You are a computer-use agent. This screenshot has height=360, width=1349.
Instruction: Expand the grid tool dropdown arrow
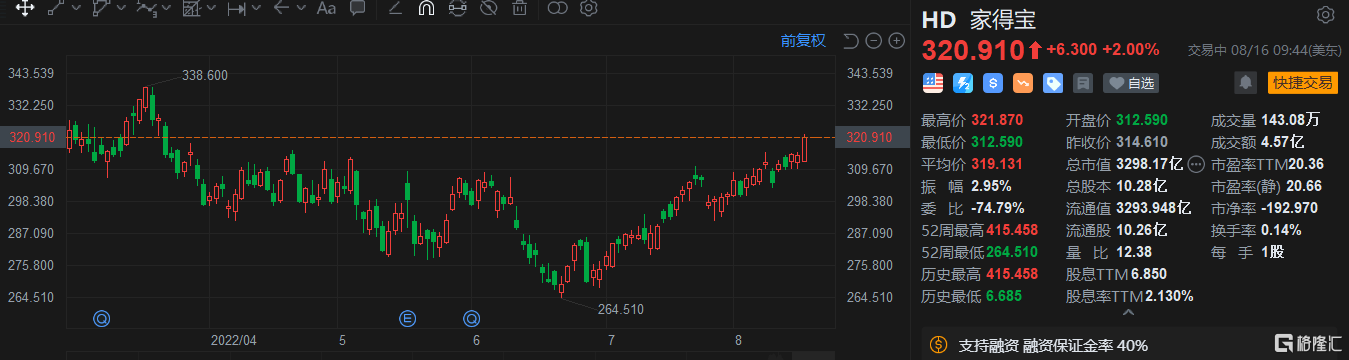pos(212,9)
